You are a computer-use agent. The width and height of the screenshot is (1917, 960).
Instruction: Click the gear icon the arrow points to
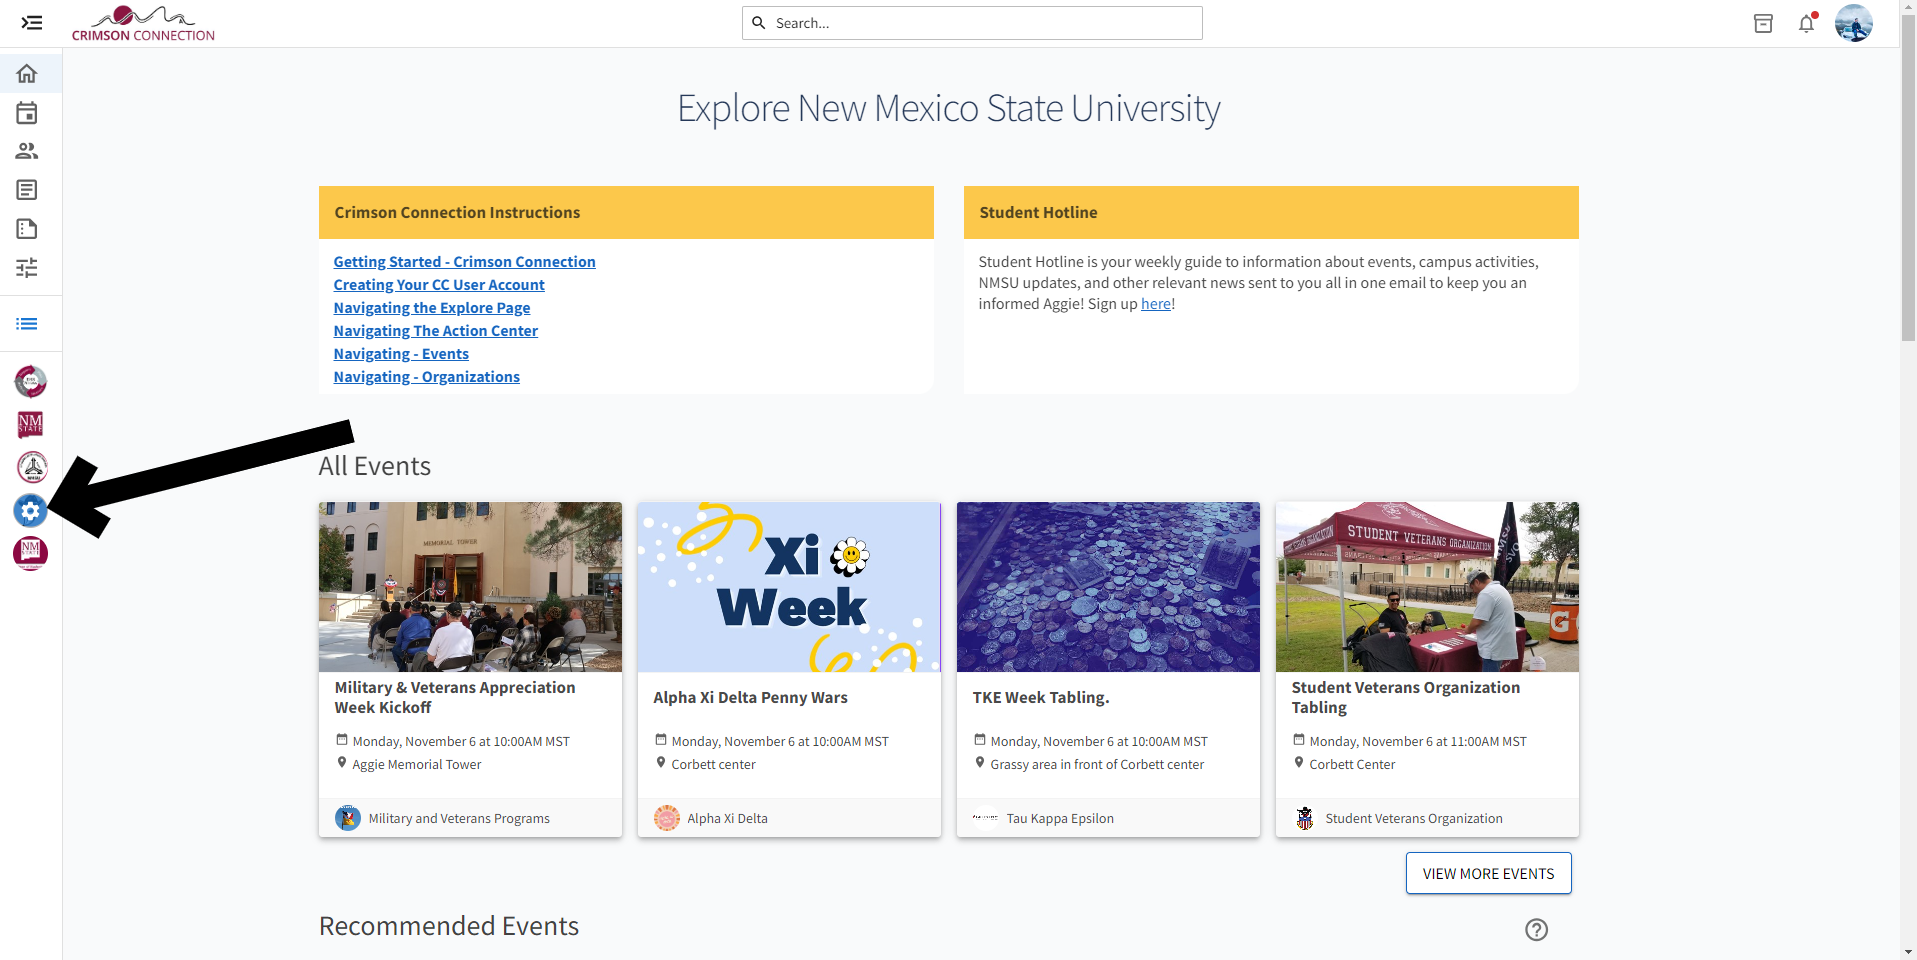click(x=30, y=511)
